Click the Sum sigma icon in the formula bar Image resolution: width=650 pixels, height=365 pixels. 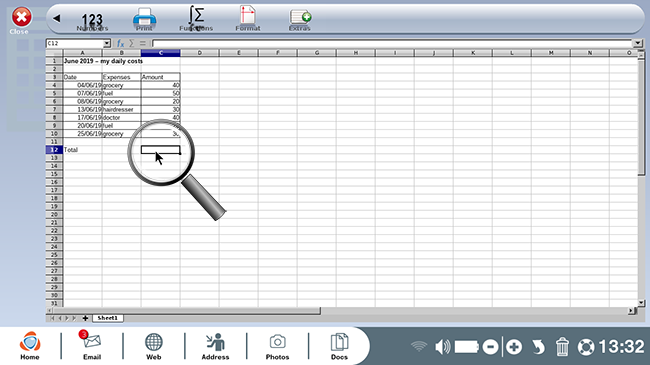(x=132, y=43)
